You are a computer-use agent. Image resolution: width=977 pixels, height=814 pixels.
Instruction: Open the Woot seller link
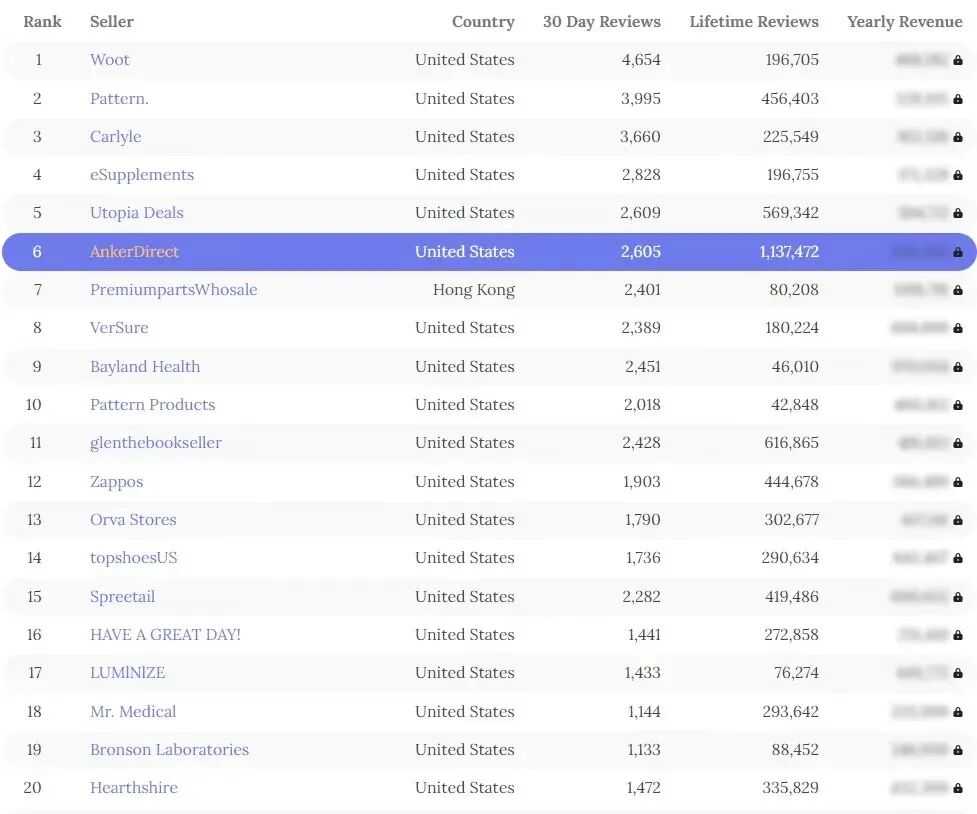click(110, 60)
